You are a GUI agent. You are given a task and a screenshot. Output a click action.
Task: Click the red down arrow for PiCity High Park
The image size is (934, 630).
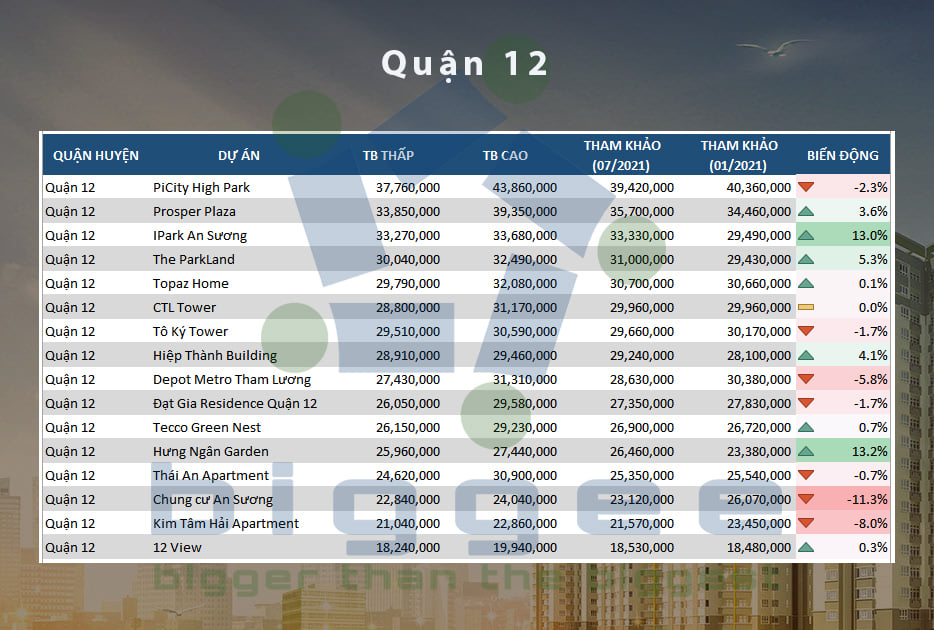point(806,187)
